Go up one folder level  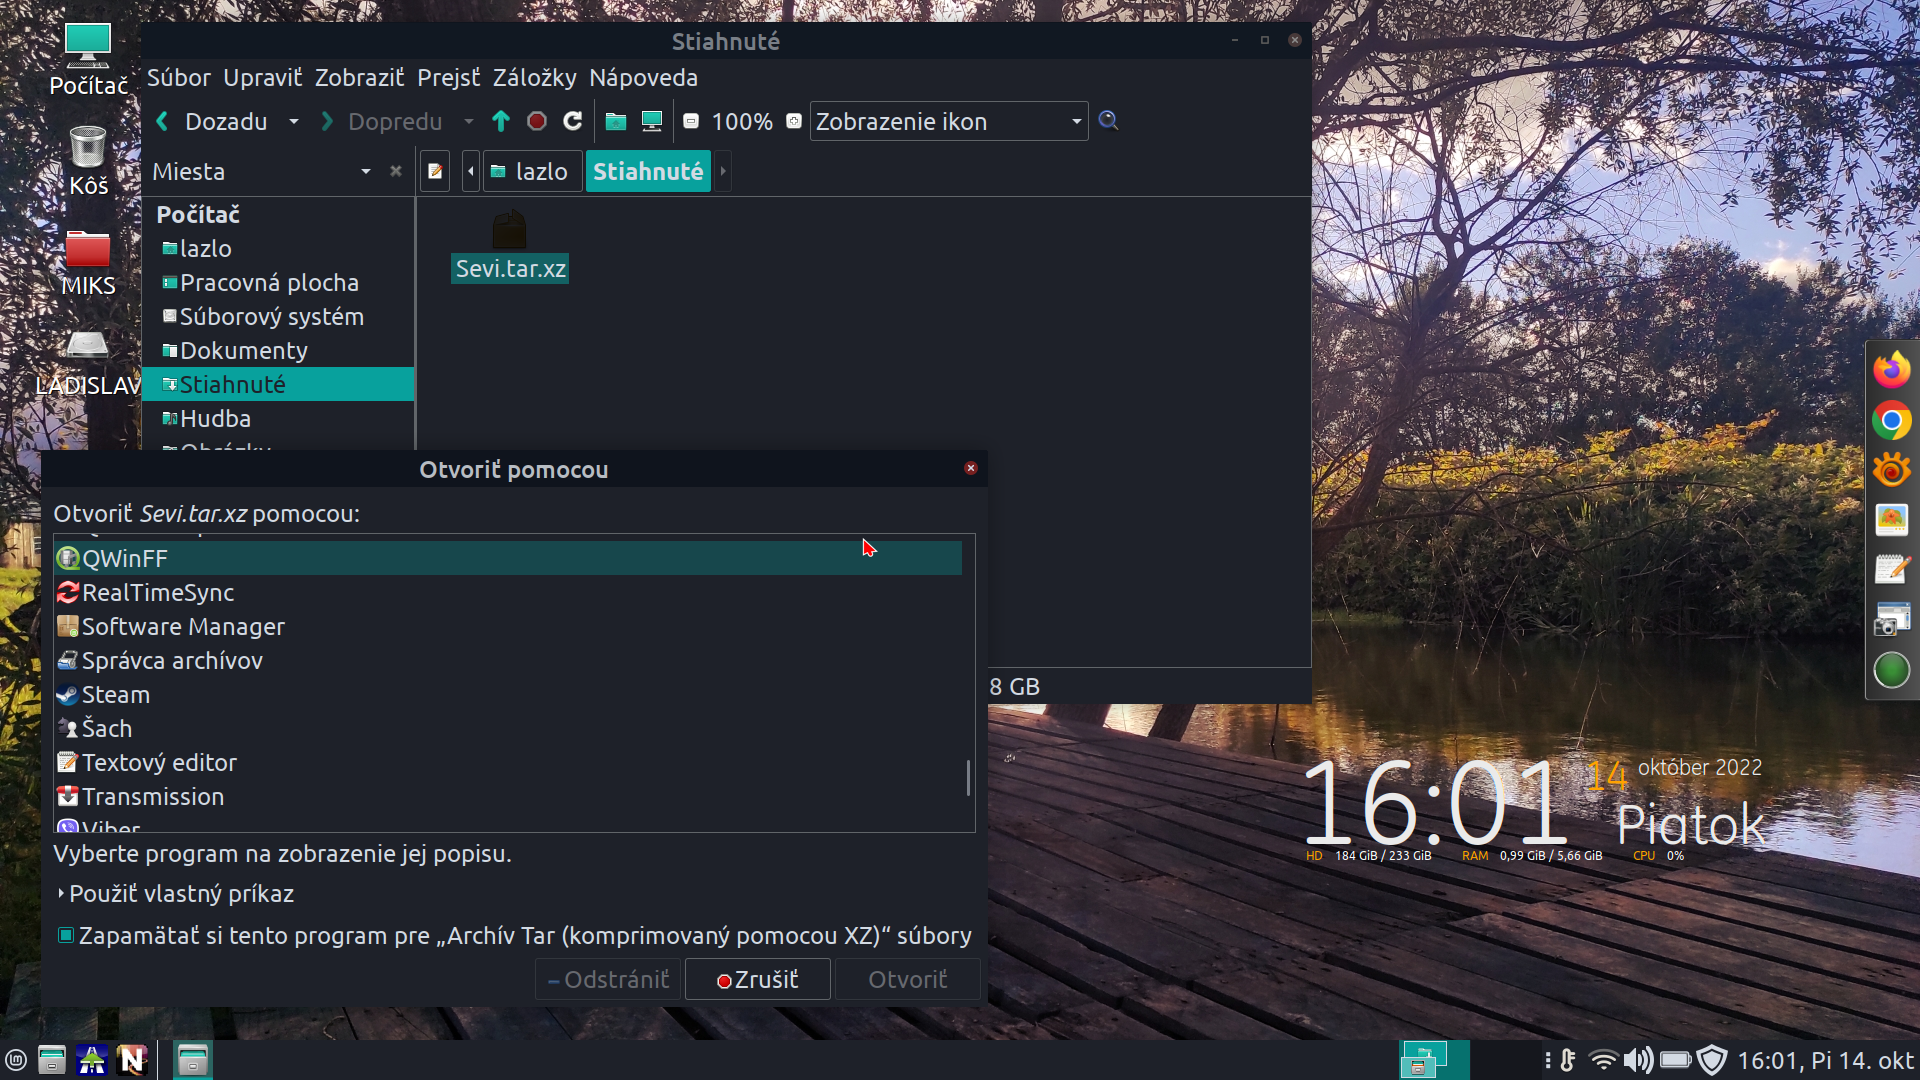pyautogui.click(x=501, y=121)
